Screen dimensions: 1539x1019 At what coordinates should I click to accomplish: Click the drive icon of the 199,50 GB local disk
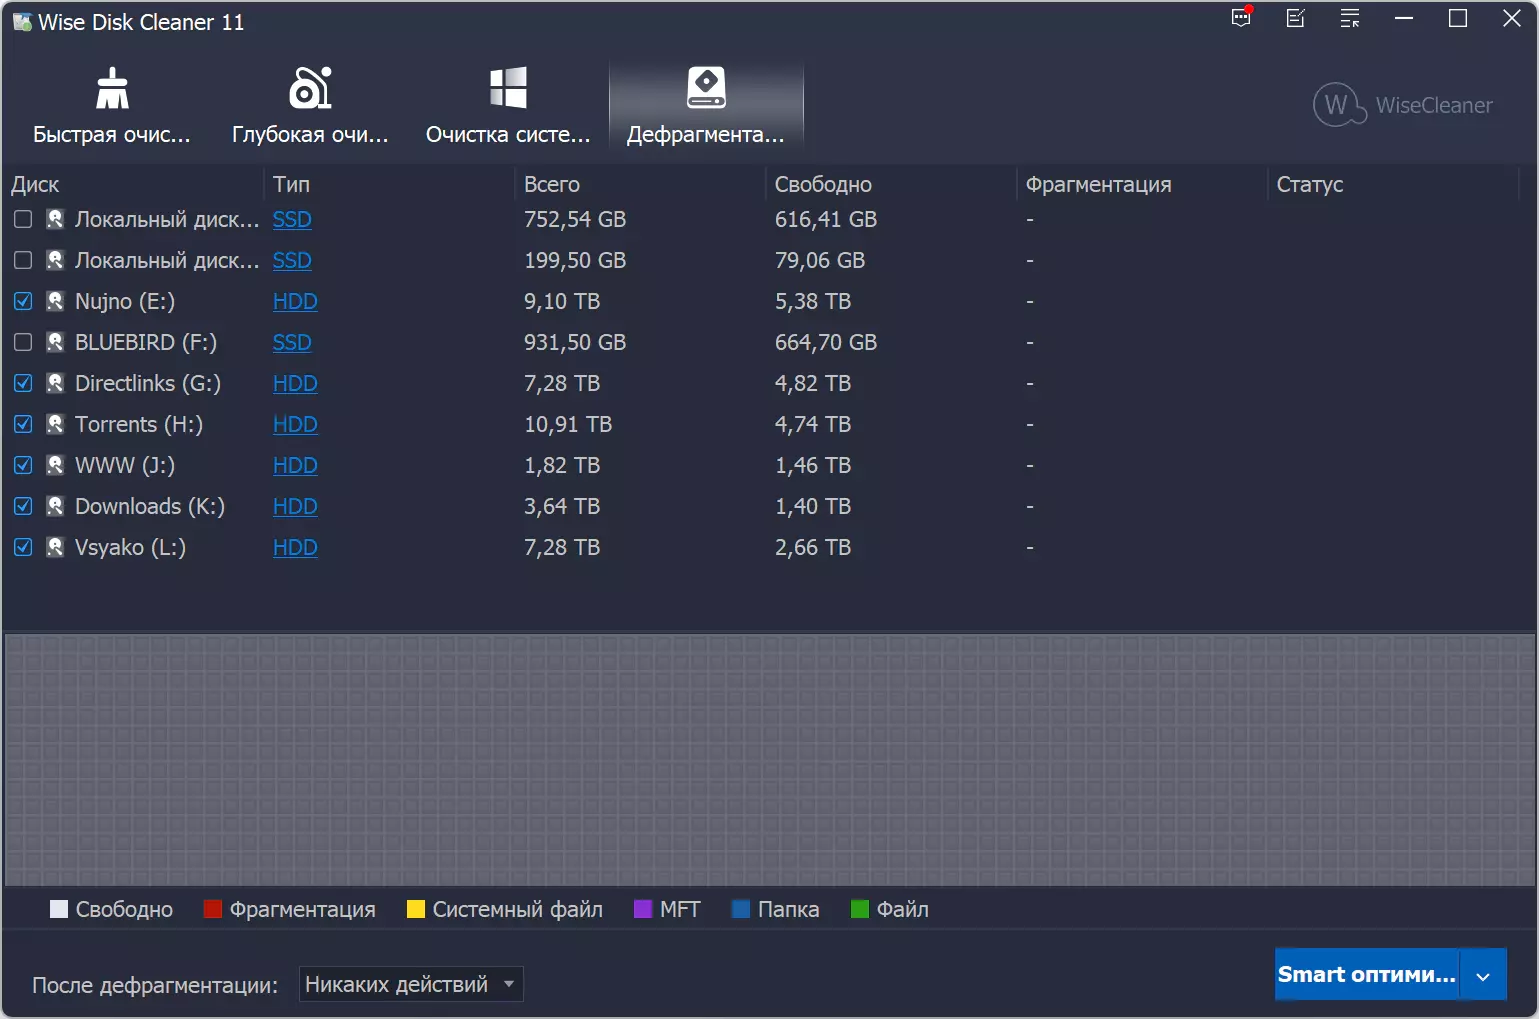click(55, 260)
